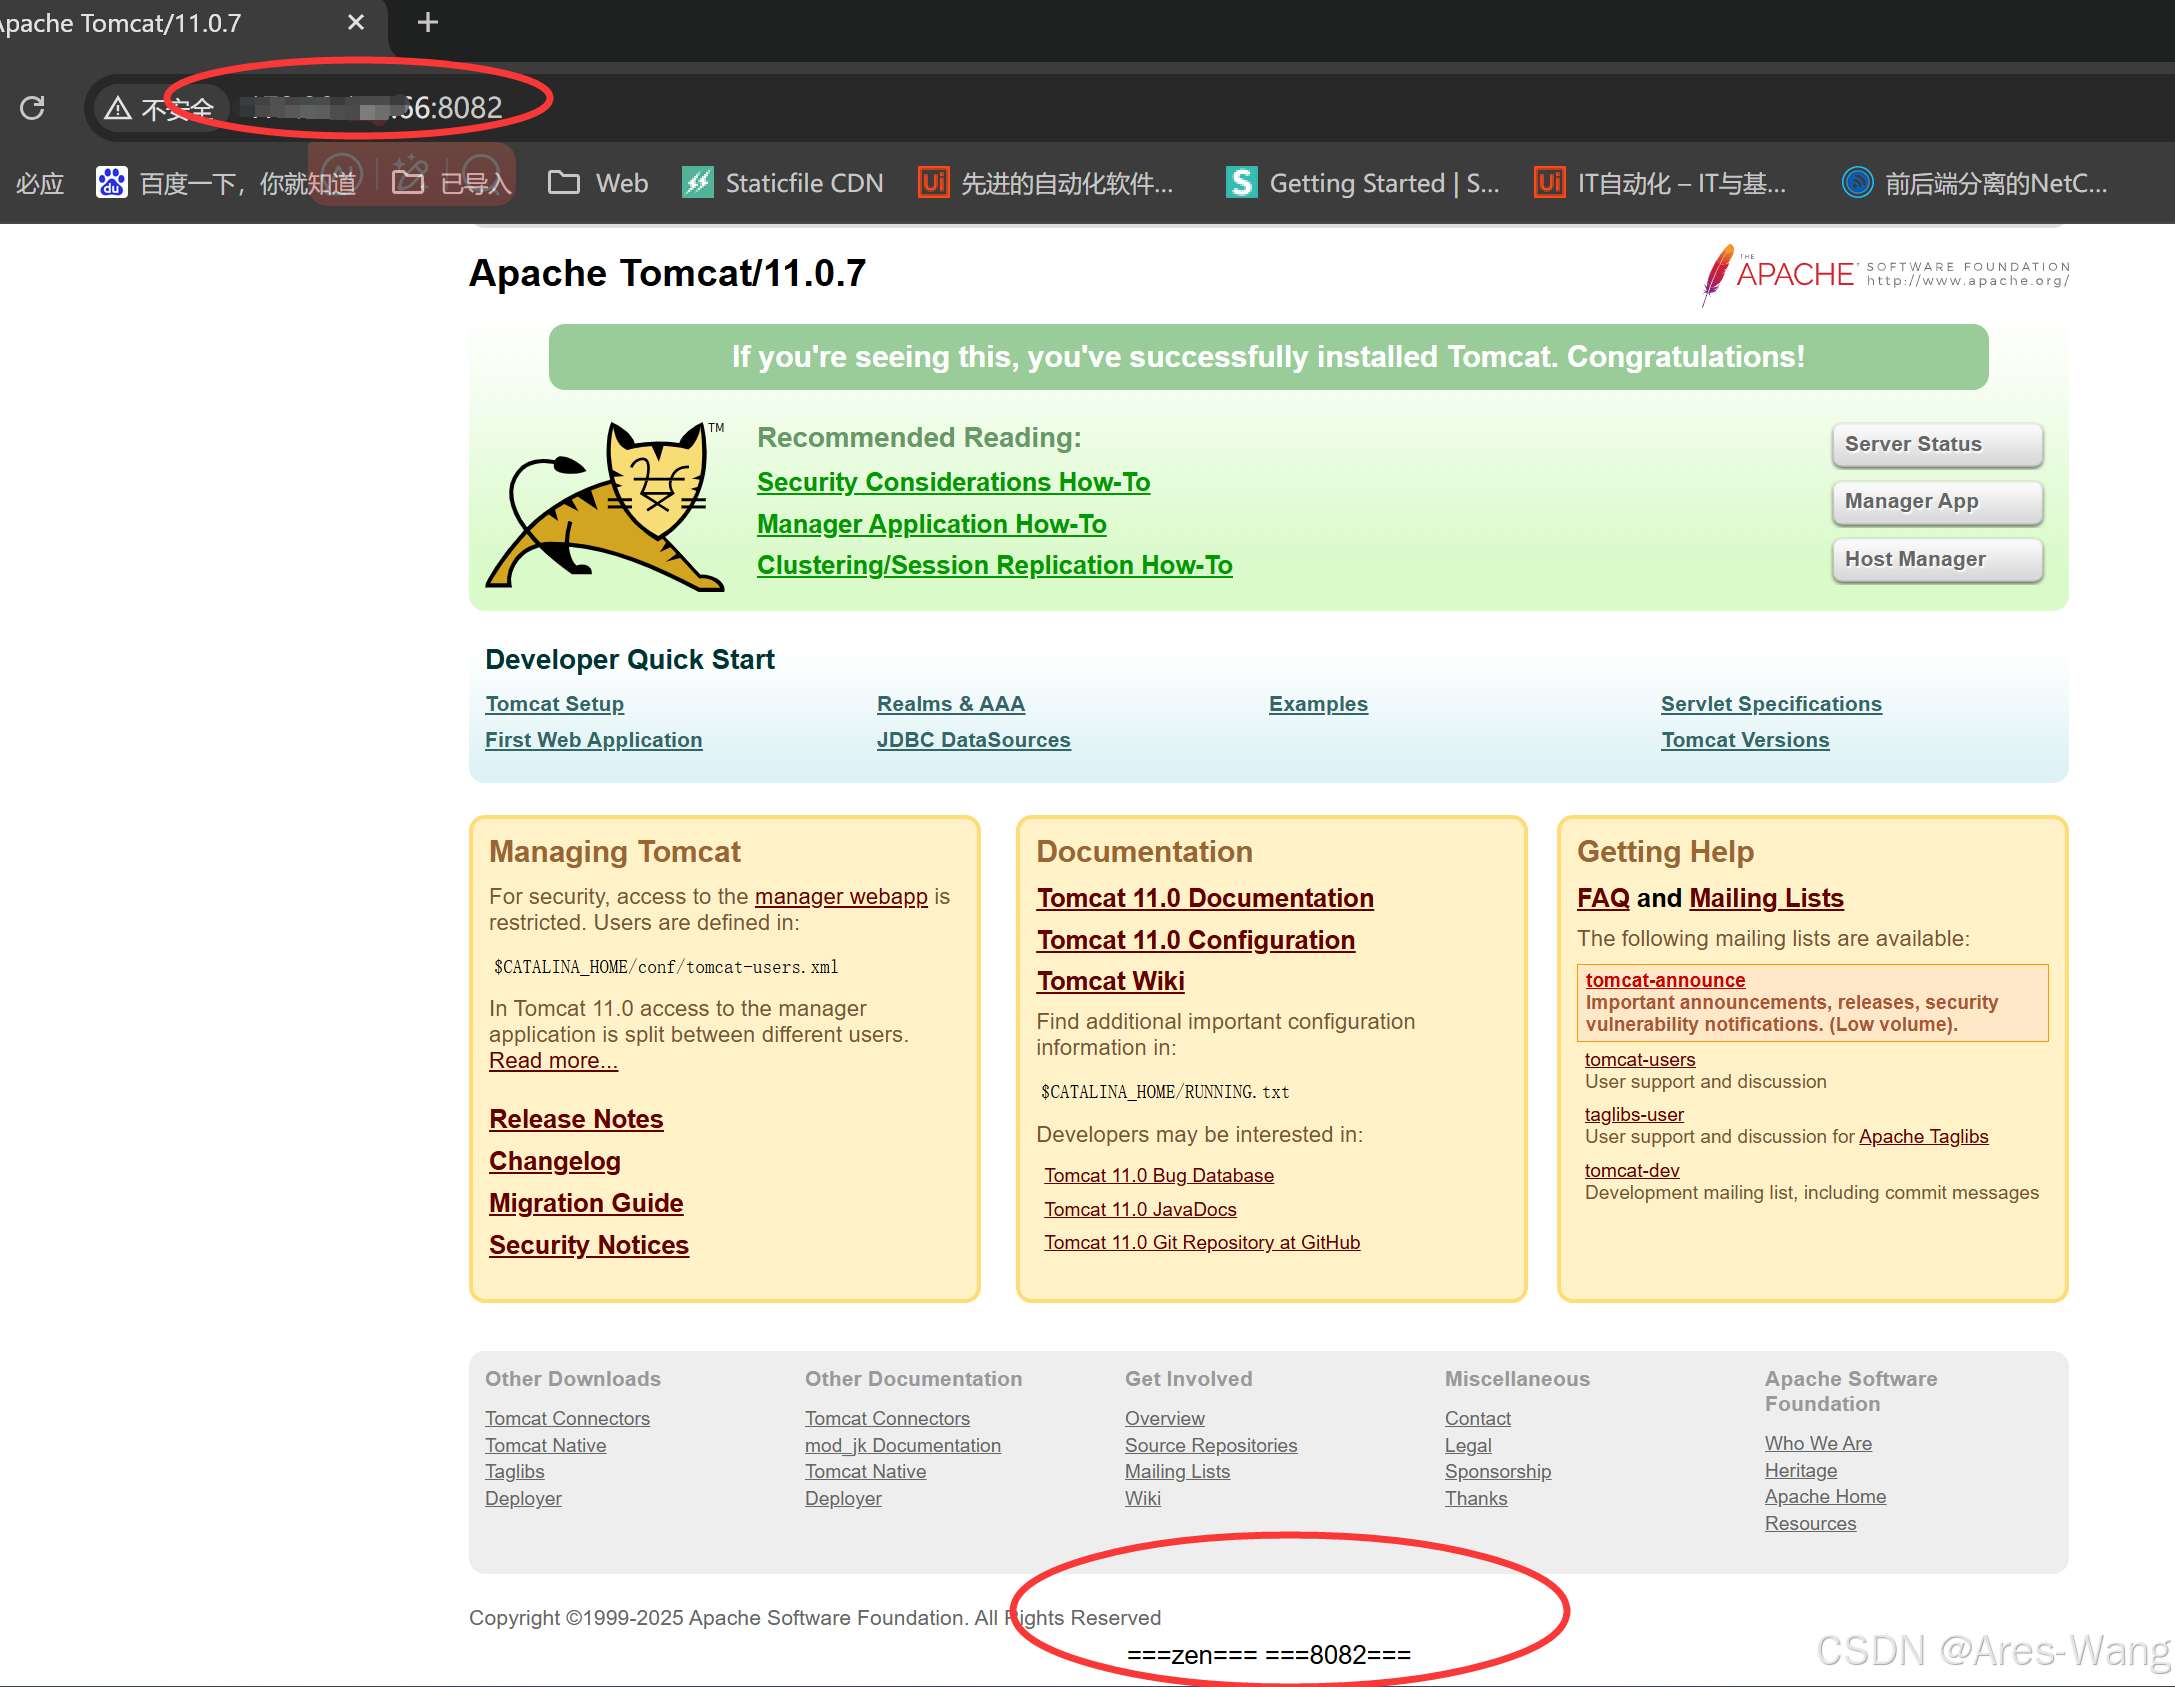The width and height of the screenshot is (2175, 1687).
Task: Open the Staticfile CDN bookmark
Action: click(783, 183)
